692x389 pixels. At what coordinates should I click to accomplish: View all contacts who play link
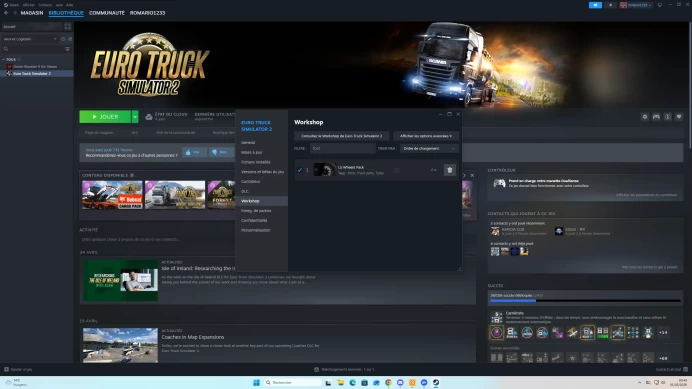[x=649, y=267]
